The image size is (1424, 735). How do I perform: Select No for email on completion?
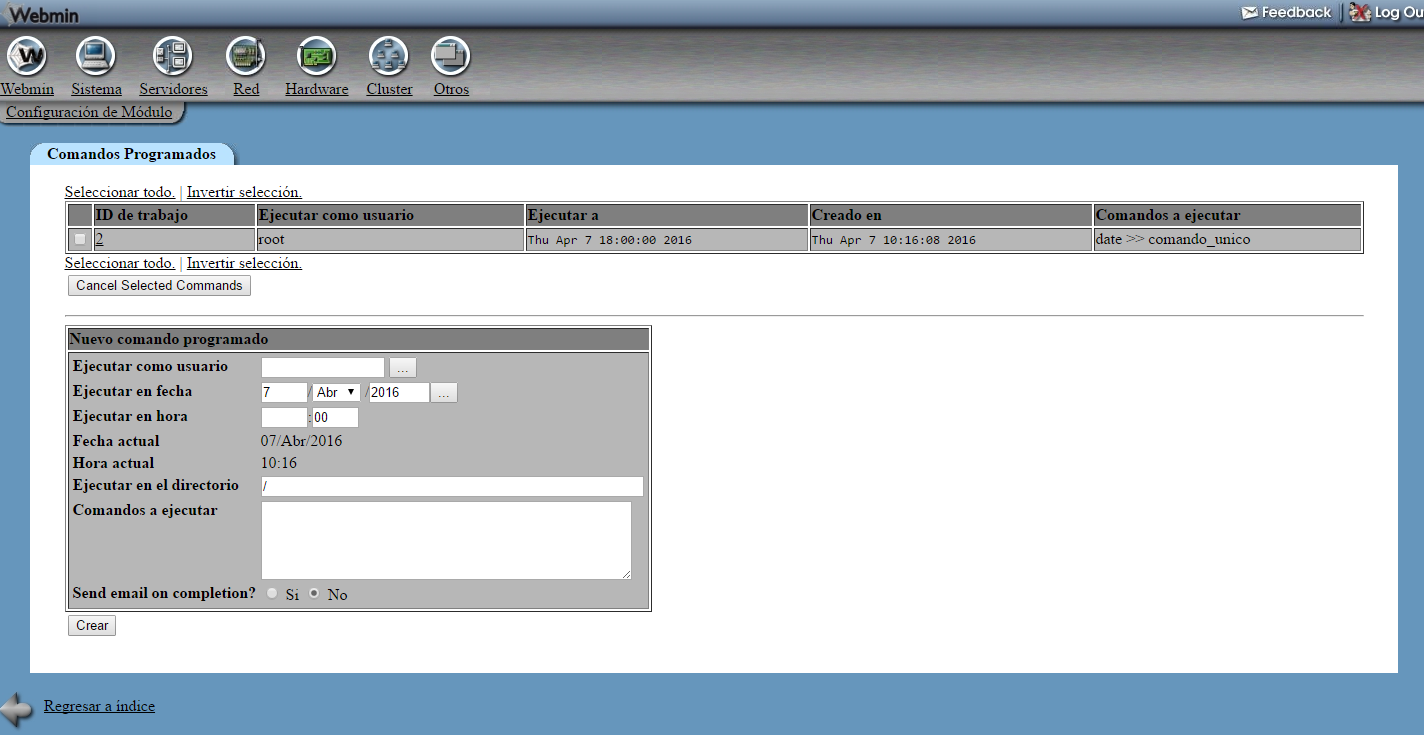click(x=314, y=593)
